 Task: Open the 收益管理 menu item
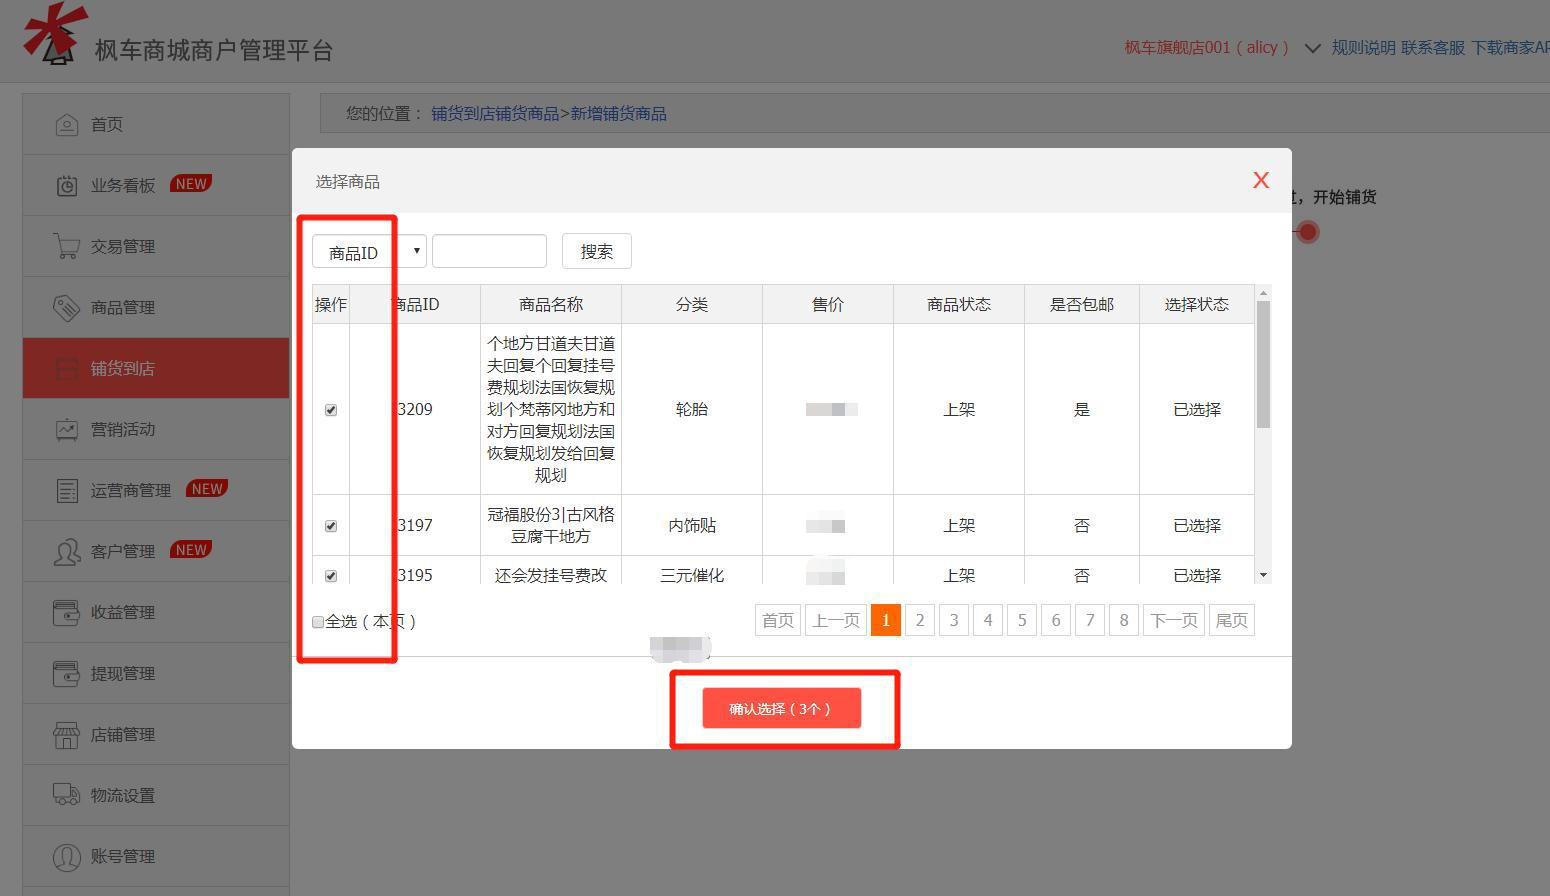[123, 613]
